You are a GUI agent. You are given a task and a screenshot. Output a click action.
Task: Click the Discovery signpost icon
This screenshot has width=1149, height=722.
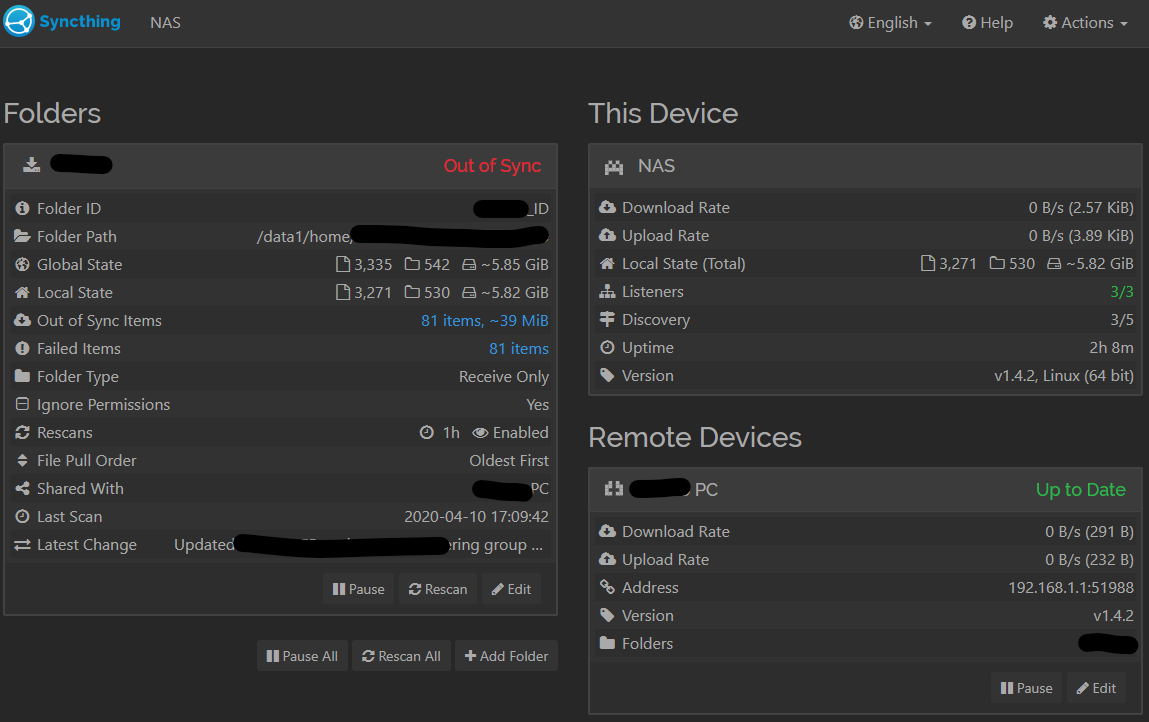pos(607,320)
